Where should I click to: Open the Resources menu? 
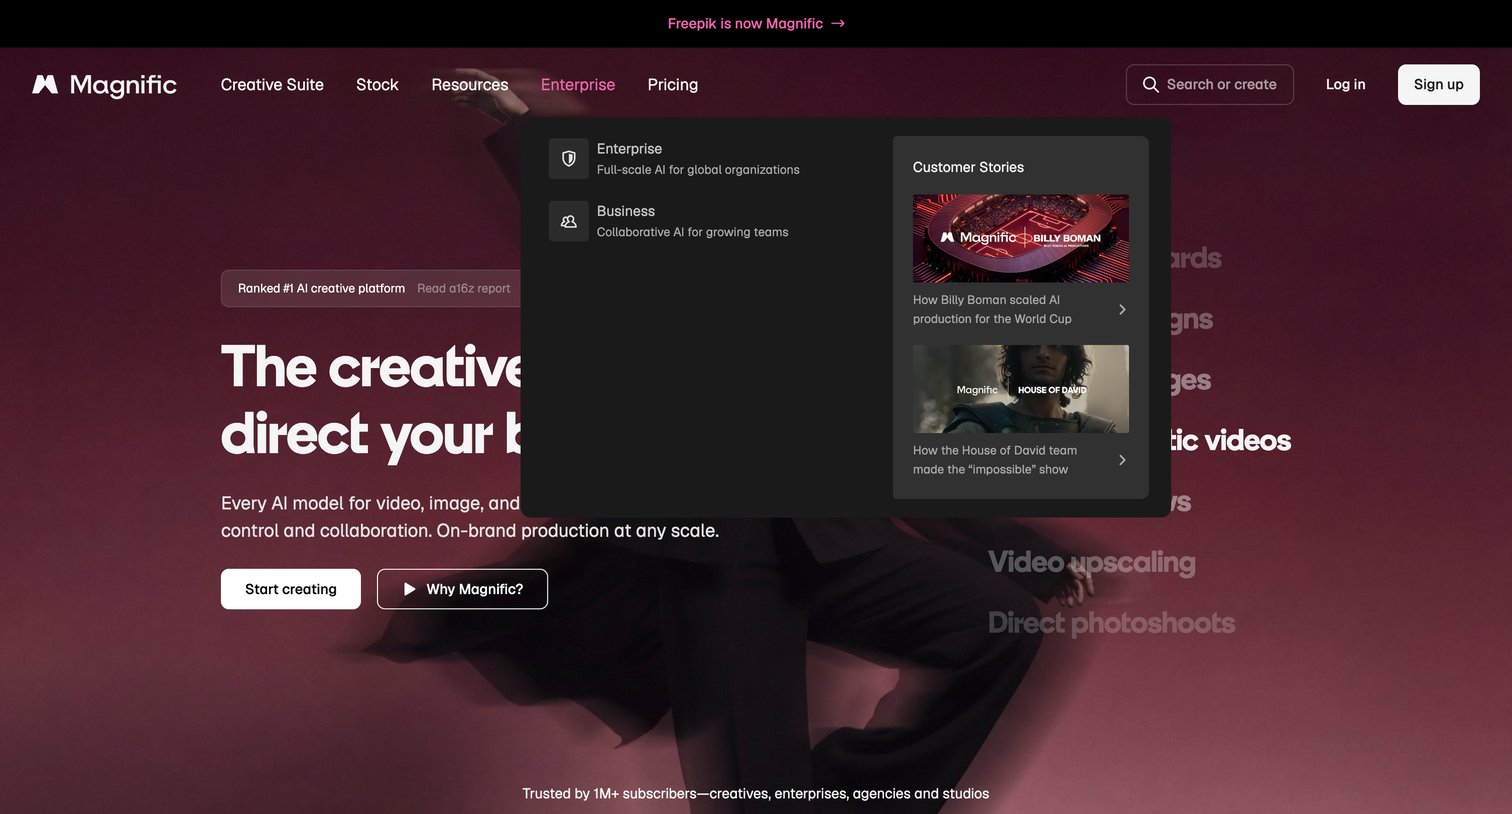pos(470,85)
